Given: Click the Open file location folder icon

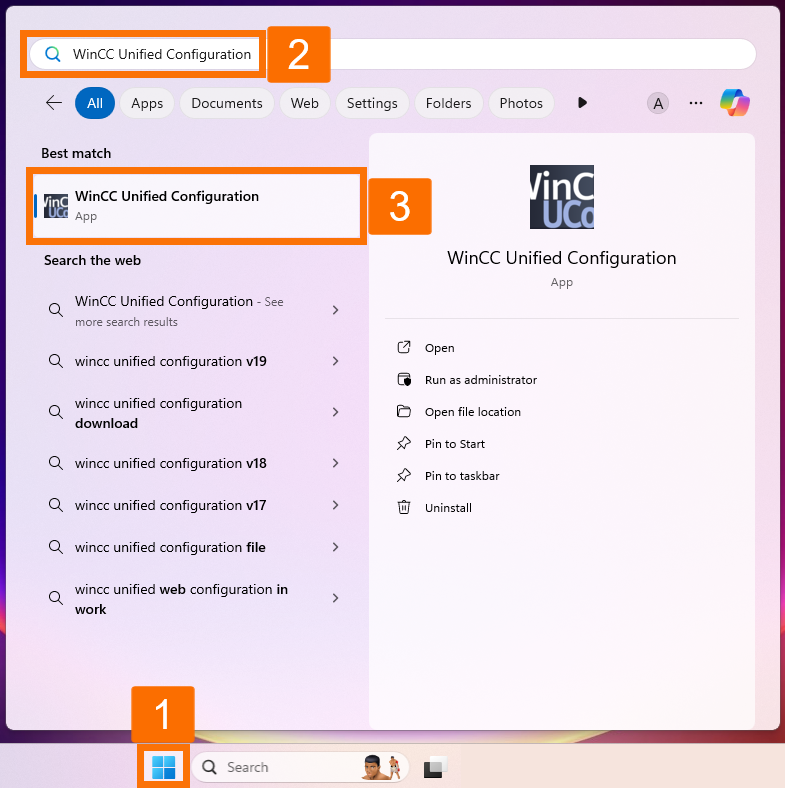Looking at the screenshot, I should (x=404, y=412).
